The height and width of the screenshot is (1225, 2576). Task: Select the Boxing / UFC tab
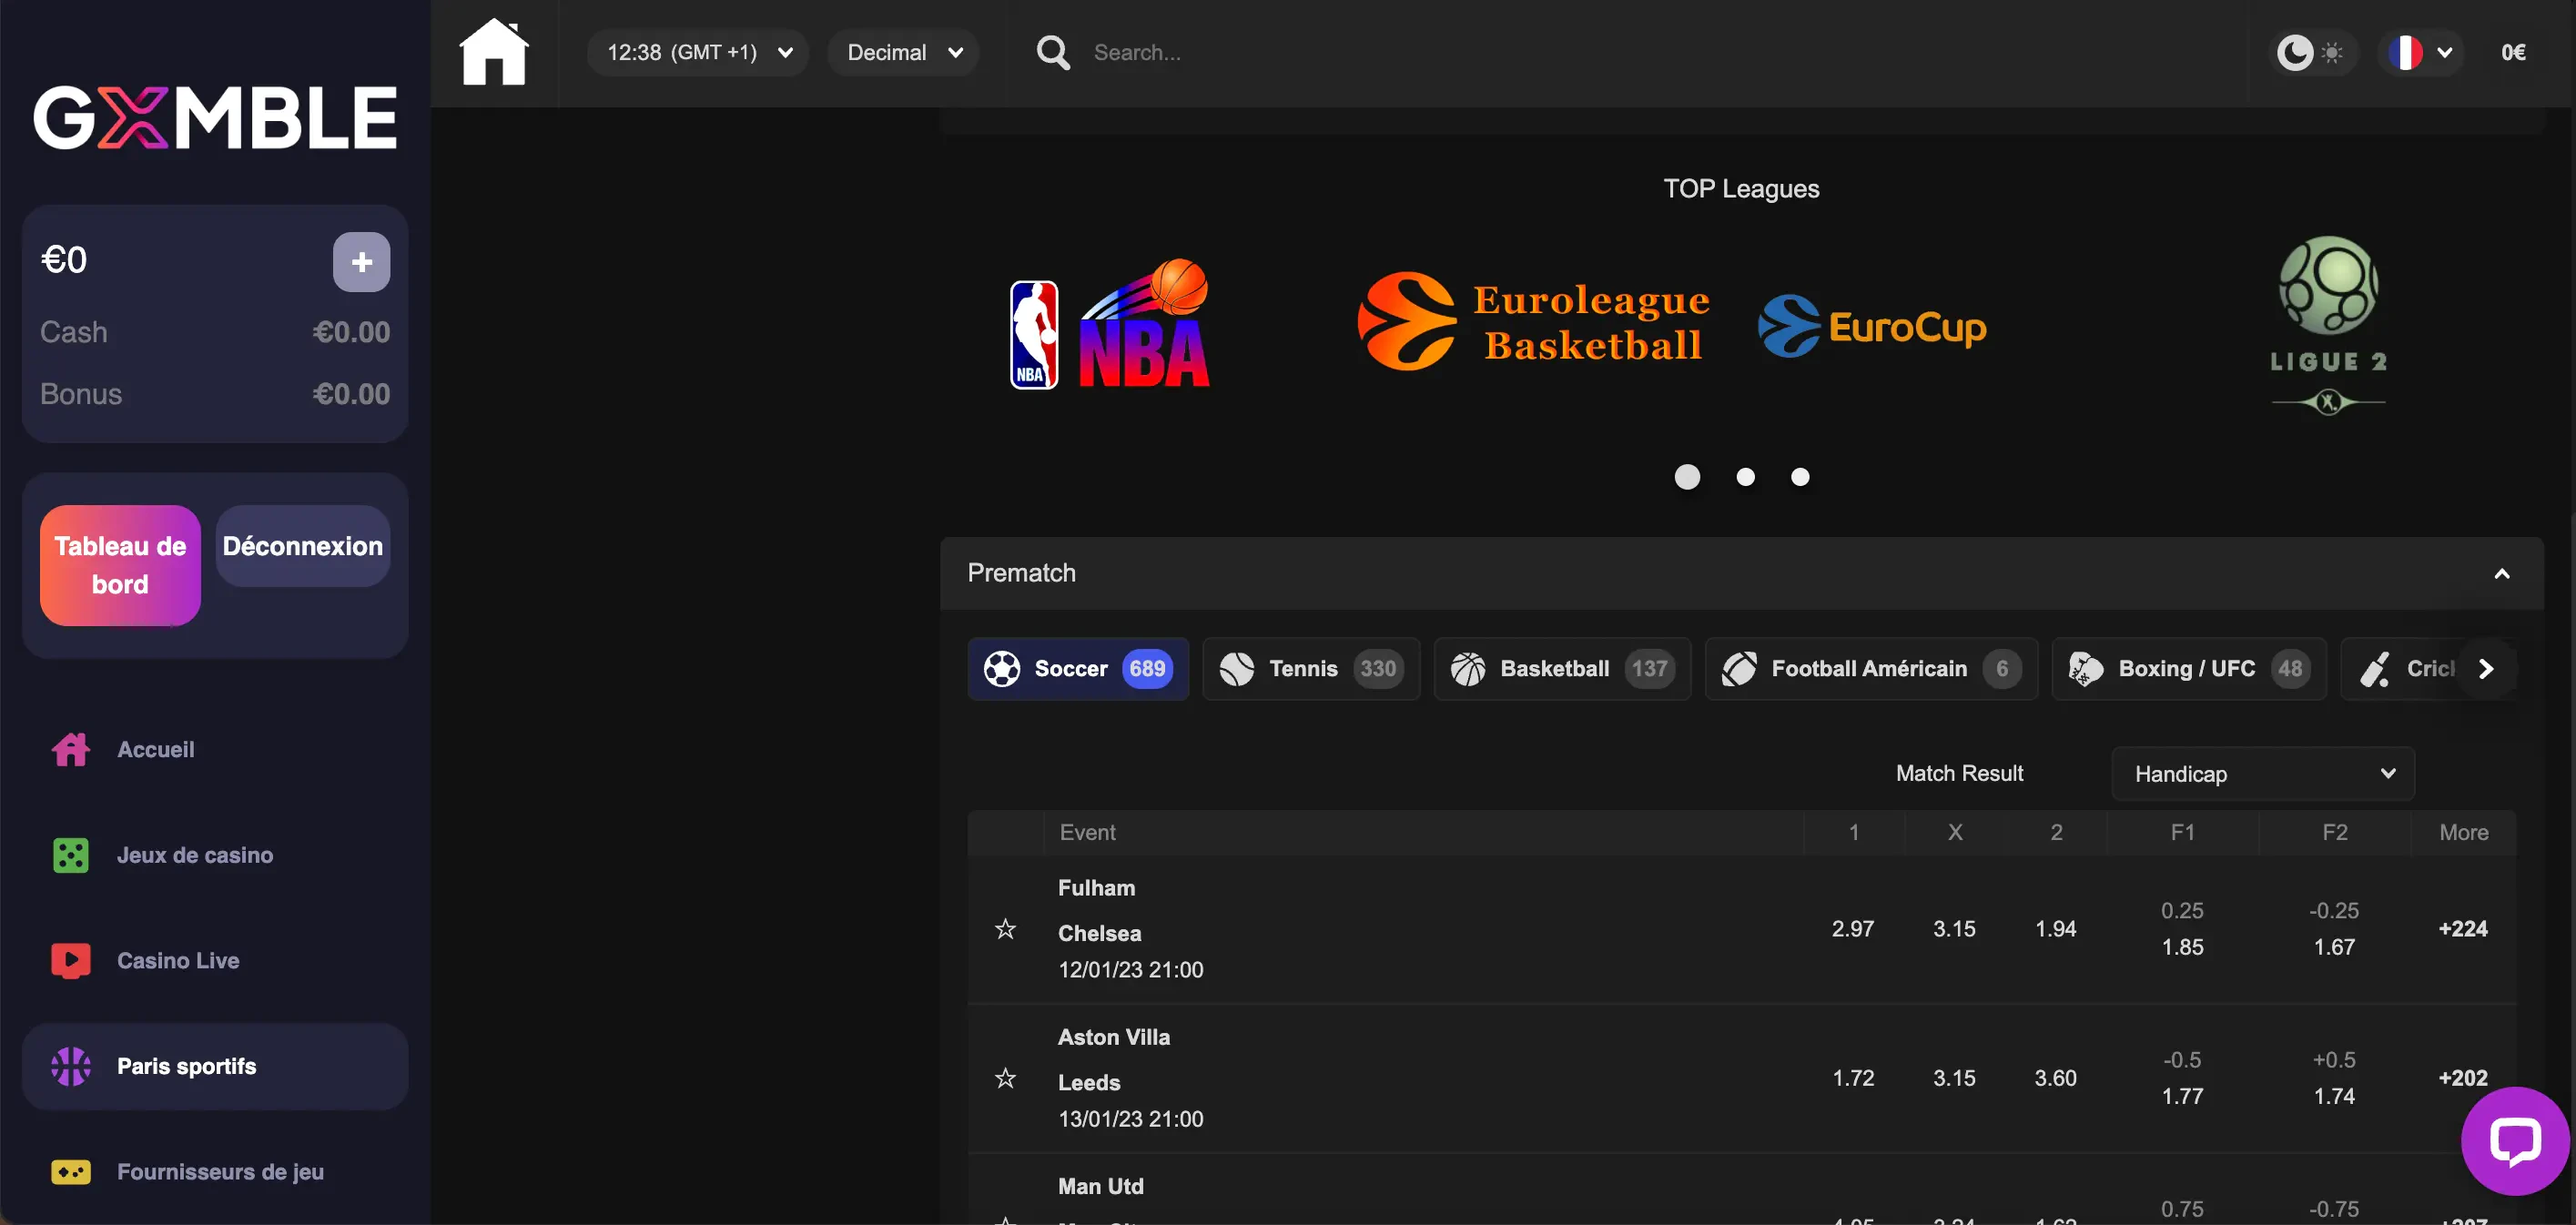(2188, 668)
